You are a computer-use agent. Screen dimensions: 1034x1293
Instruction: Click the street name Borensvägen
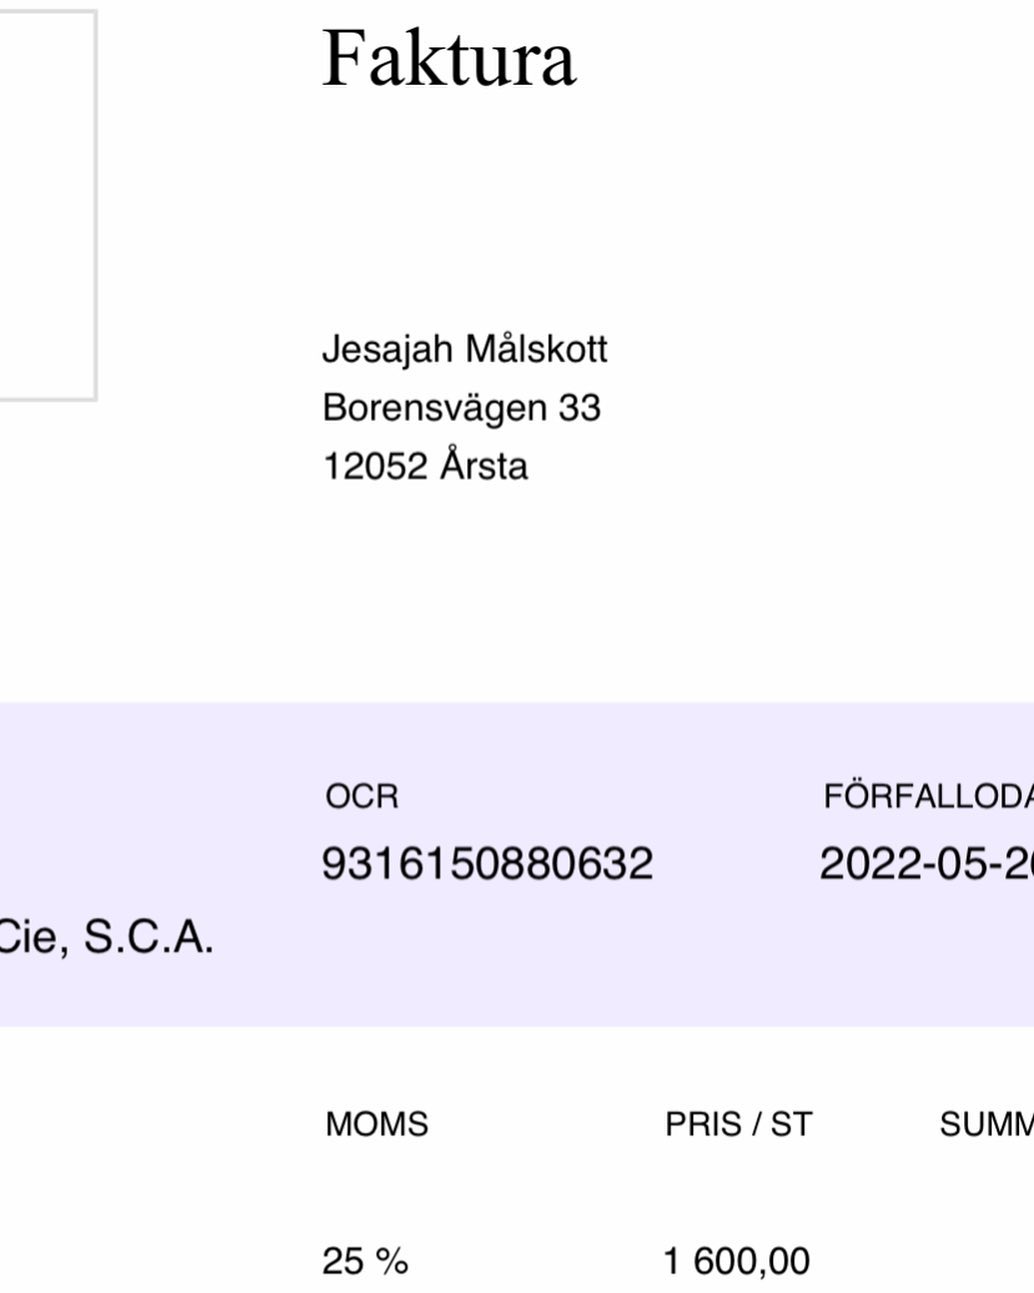pos(434,408)
